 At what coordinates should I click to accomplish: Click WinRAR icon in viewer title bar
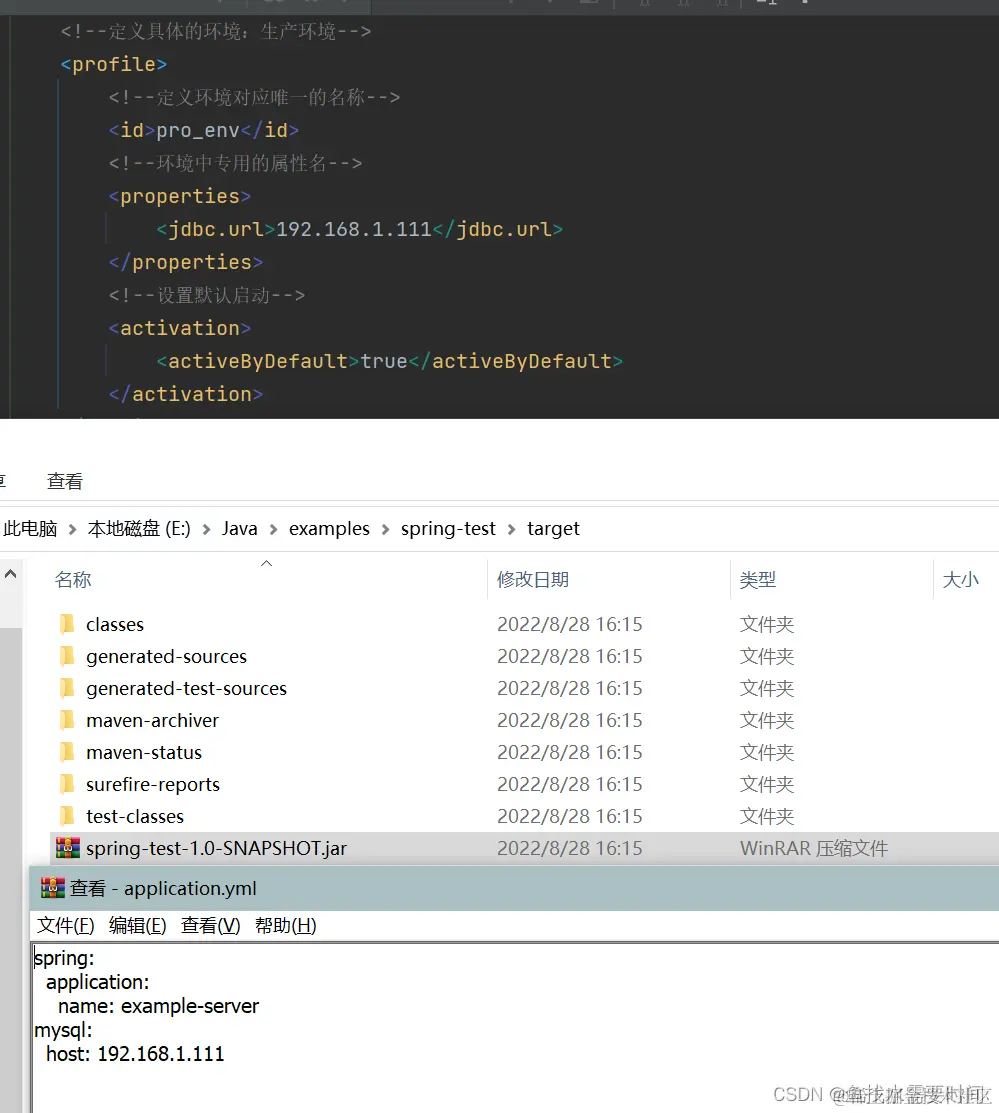point(53,888)
